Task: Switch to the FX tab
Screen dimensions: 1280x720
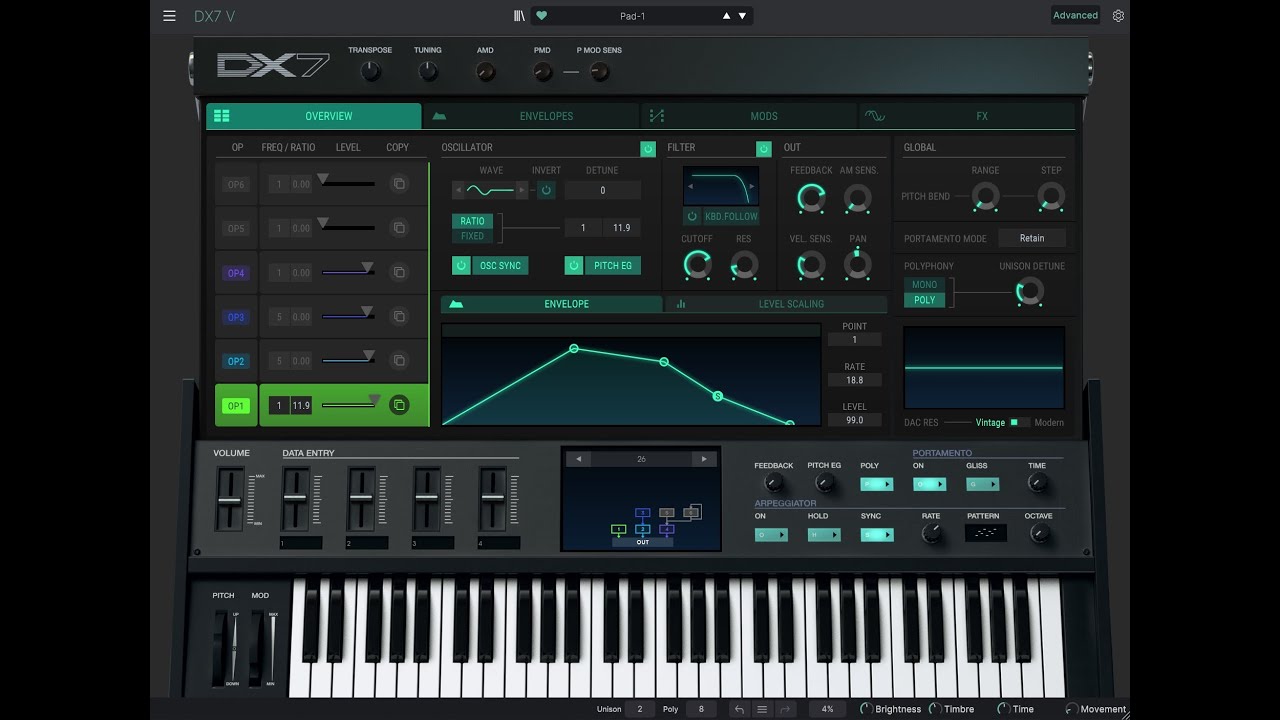Action: [967, 116]
